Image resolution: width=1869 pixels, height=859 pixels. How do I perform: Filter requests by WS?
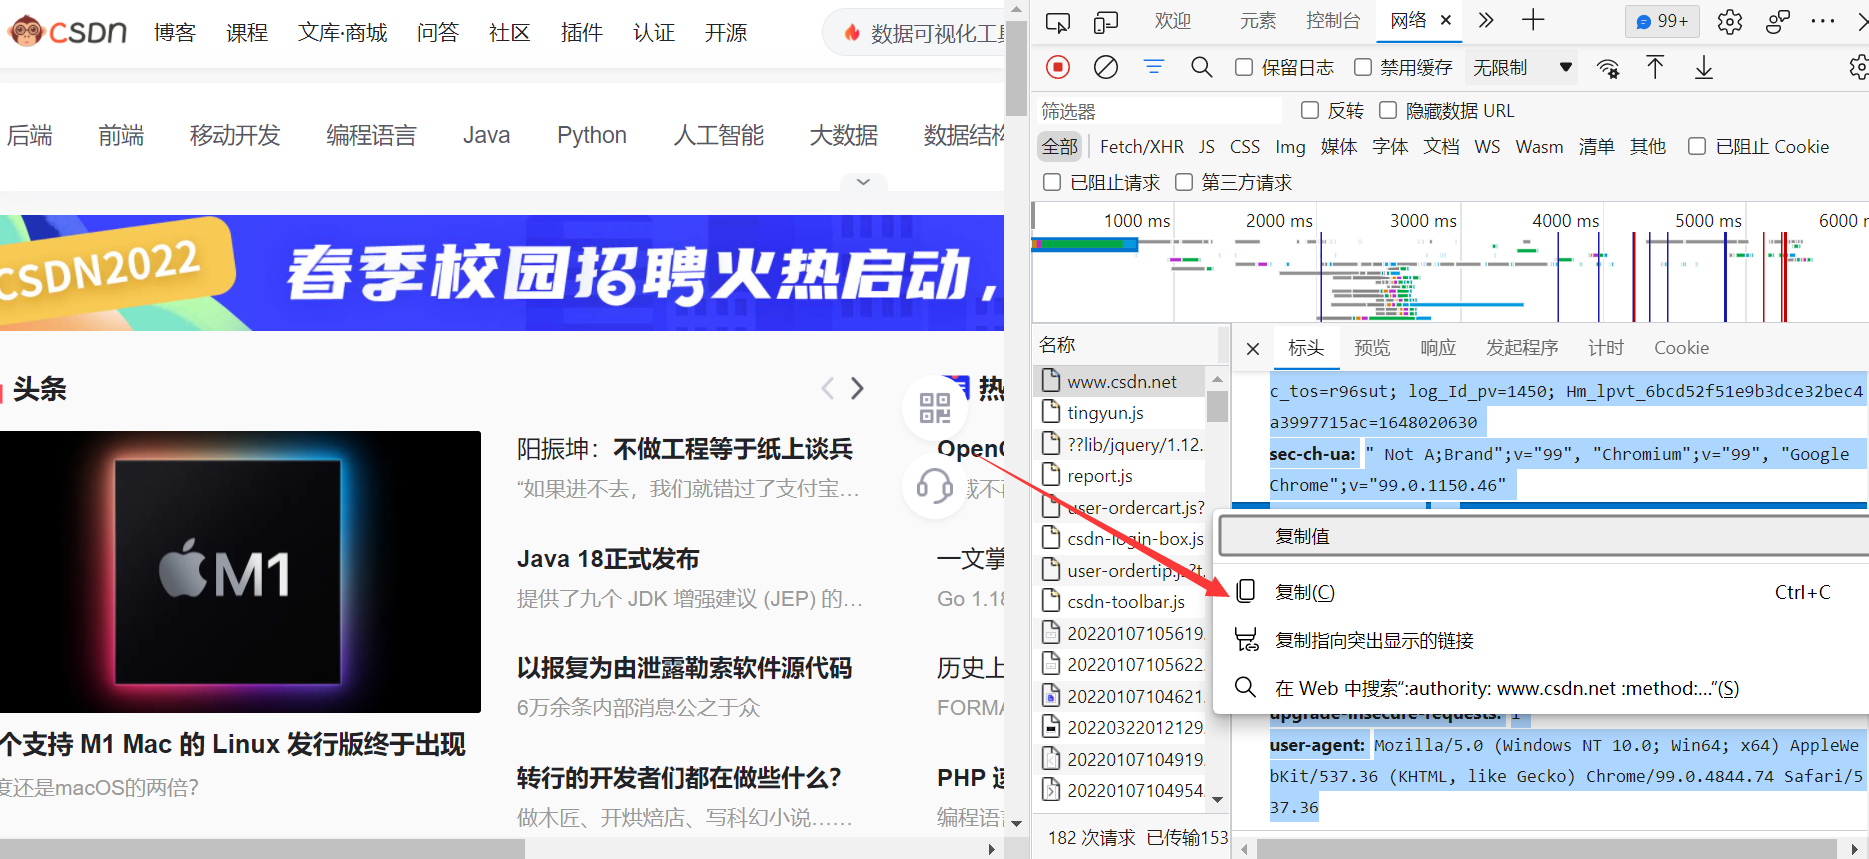tap(1487, 147)
